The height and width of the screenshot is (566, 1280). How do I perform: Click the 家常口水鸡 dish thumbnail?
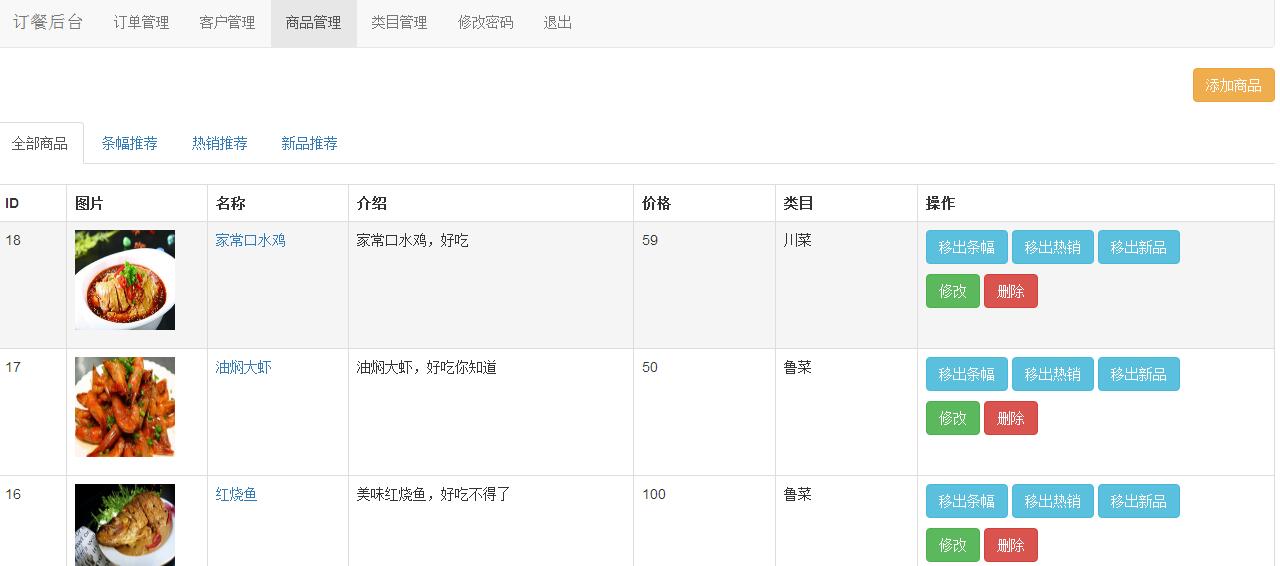(125, 280)
